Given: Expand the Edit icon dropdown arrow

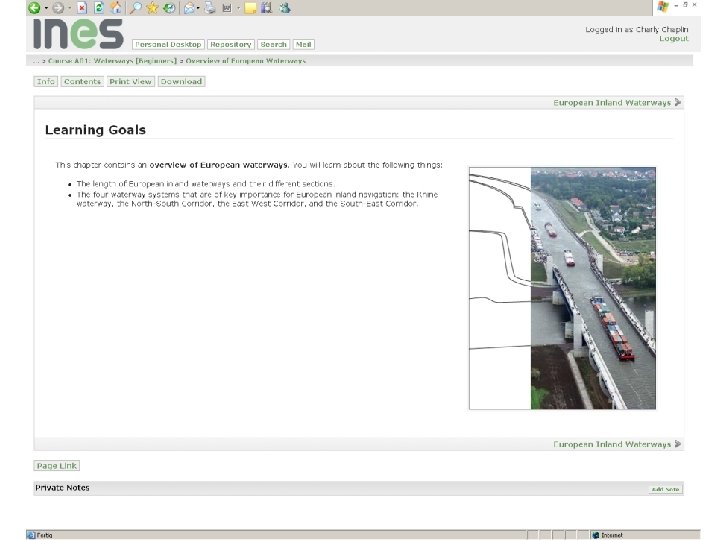Looking at the screenshot, I should 238,8.
